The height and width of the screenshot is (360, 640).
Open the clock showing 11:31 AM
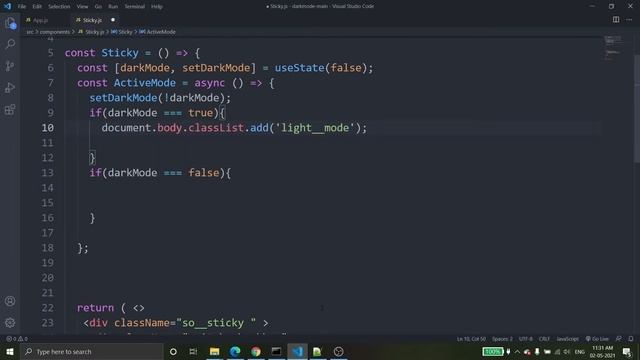click(602, 351)
